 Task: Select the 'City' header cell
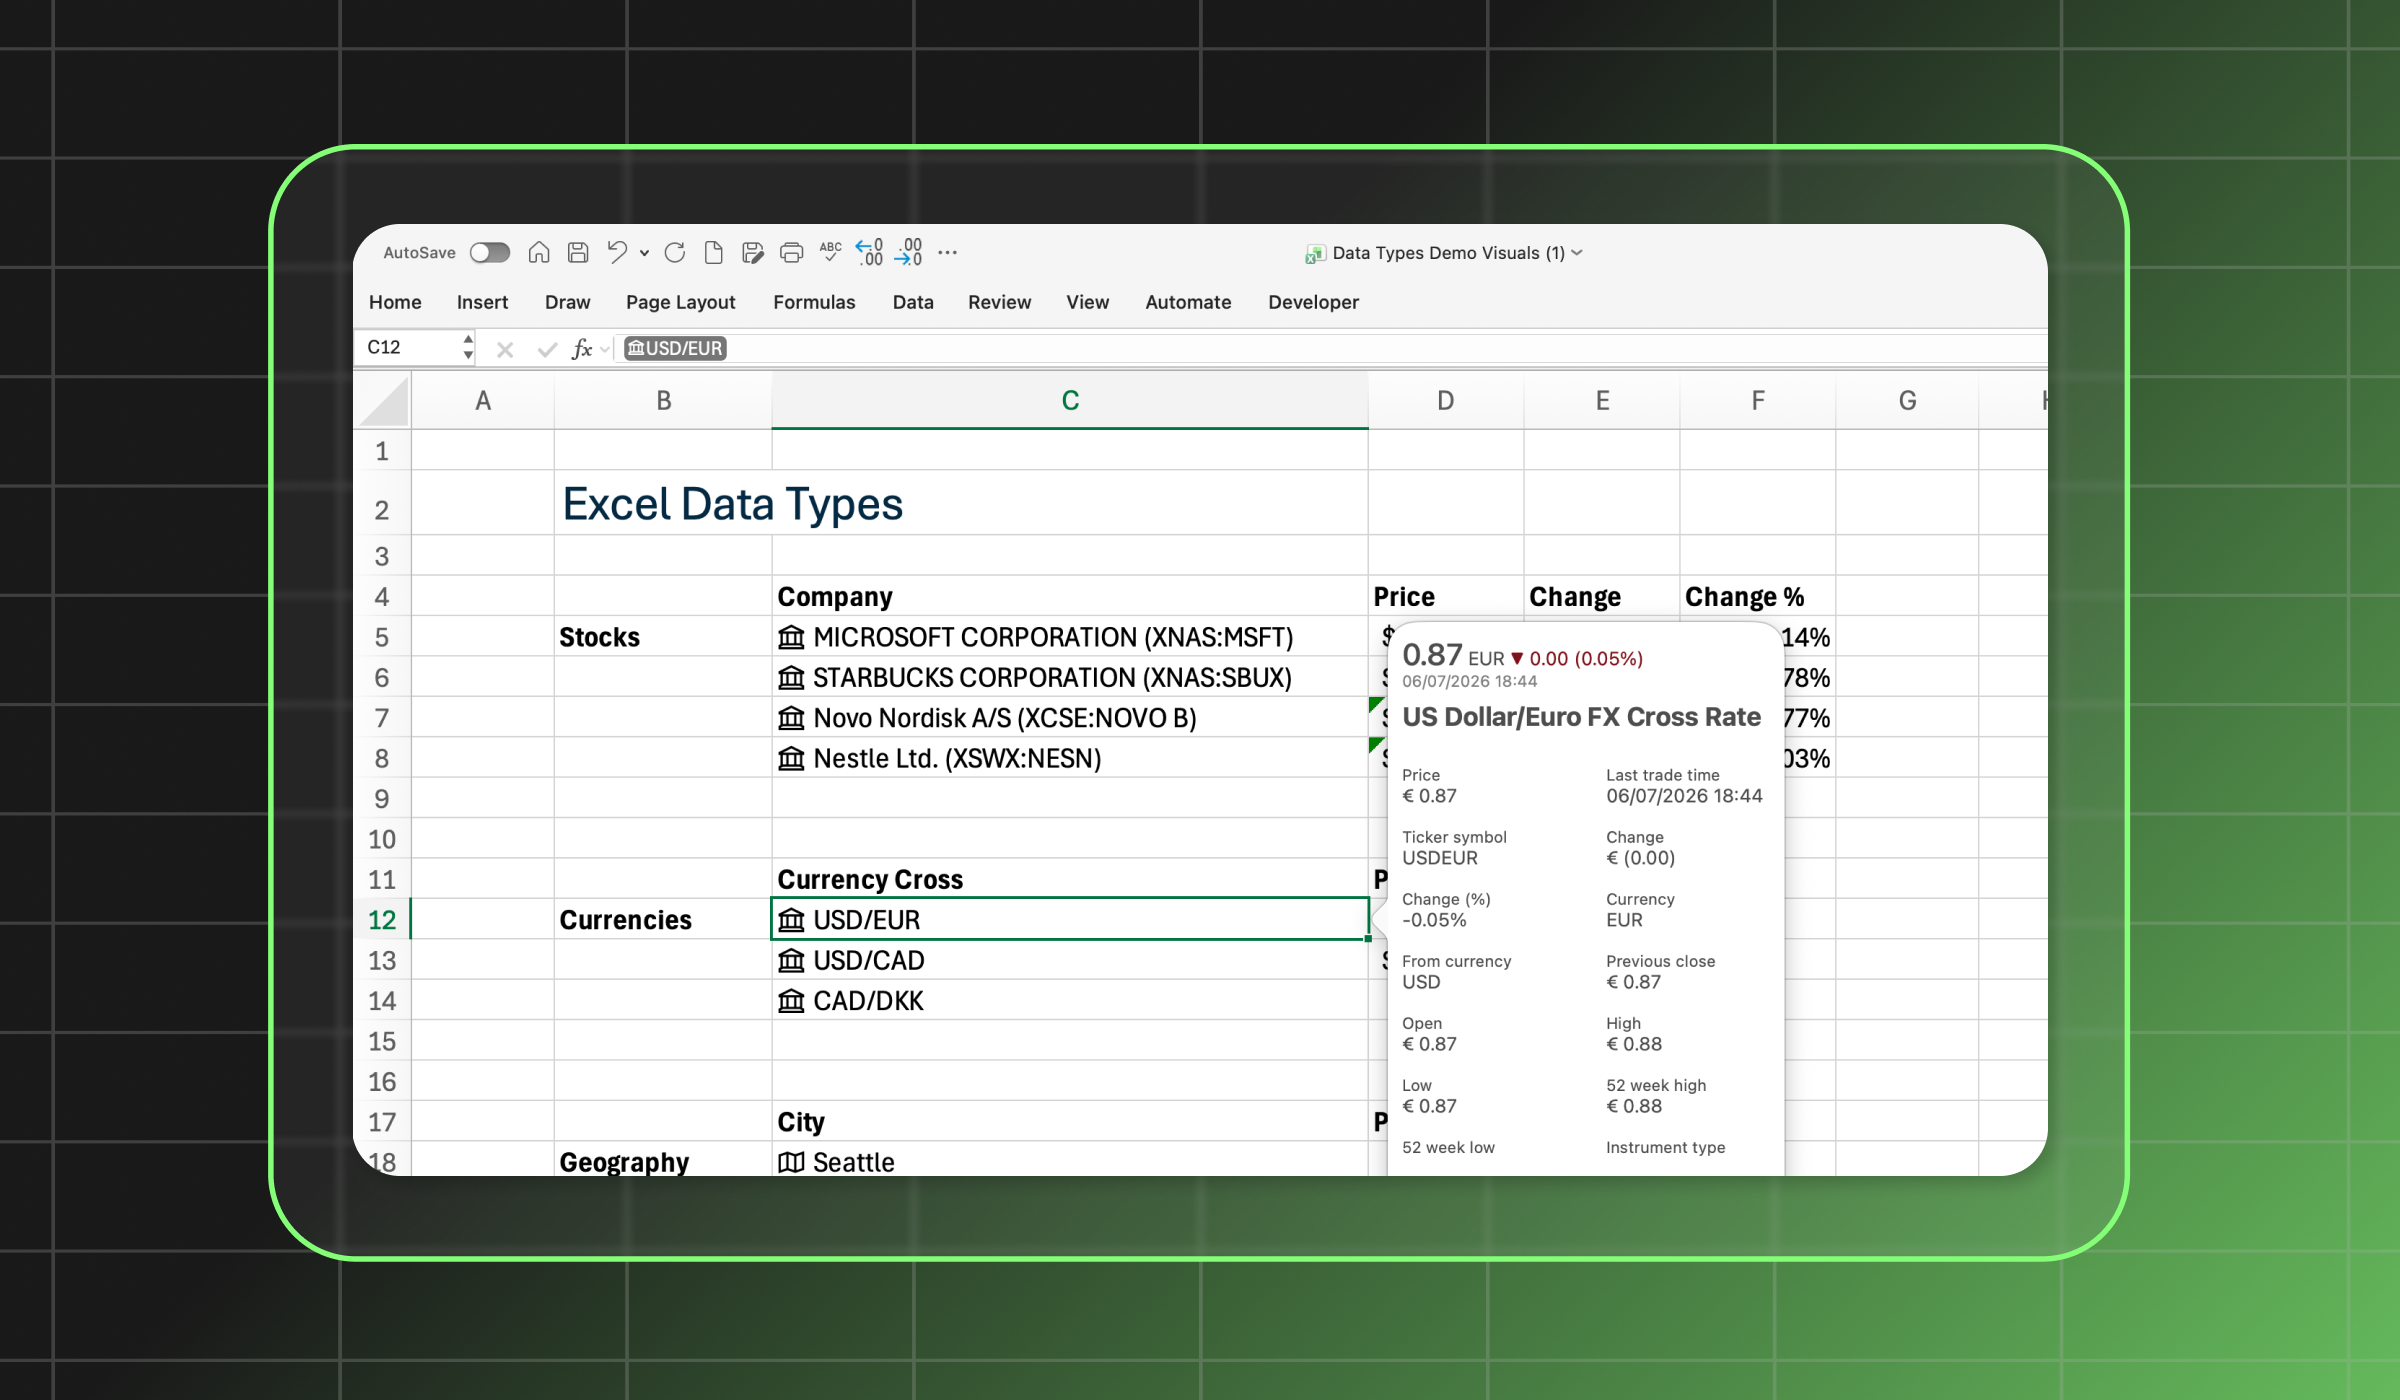1070,1121
